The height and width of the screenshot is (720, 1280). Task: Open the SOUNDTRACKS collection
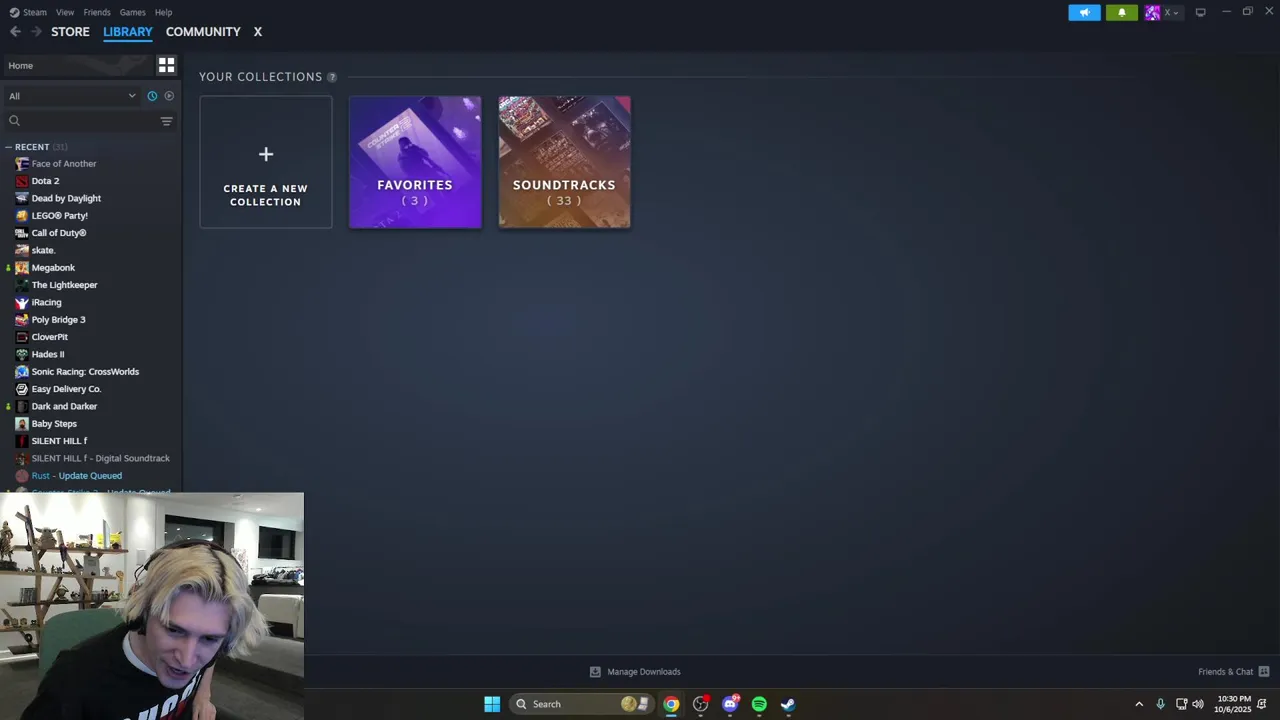tap(564, 162)
